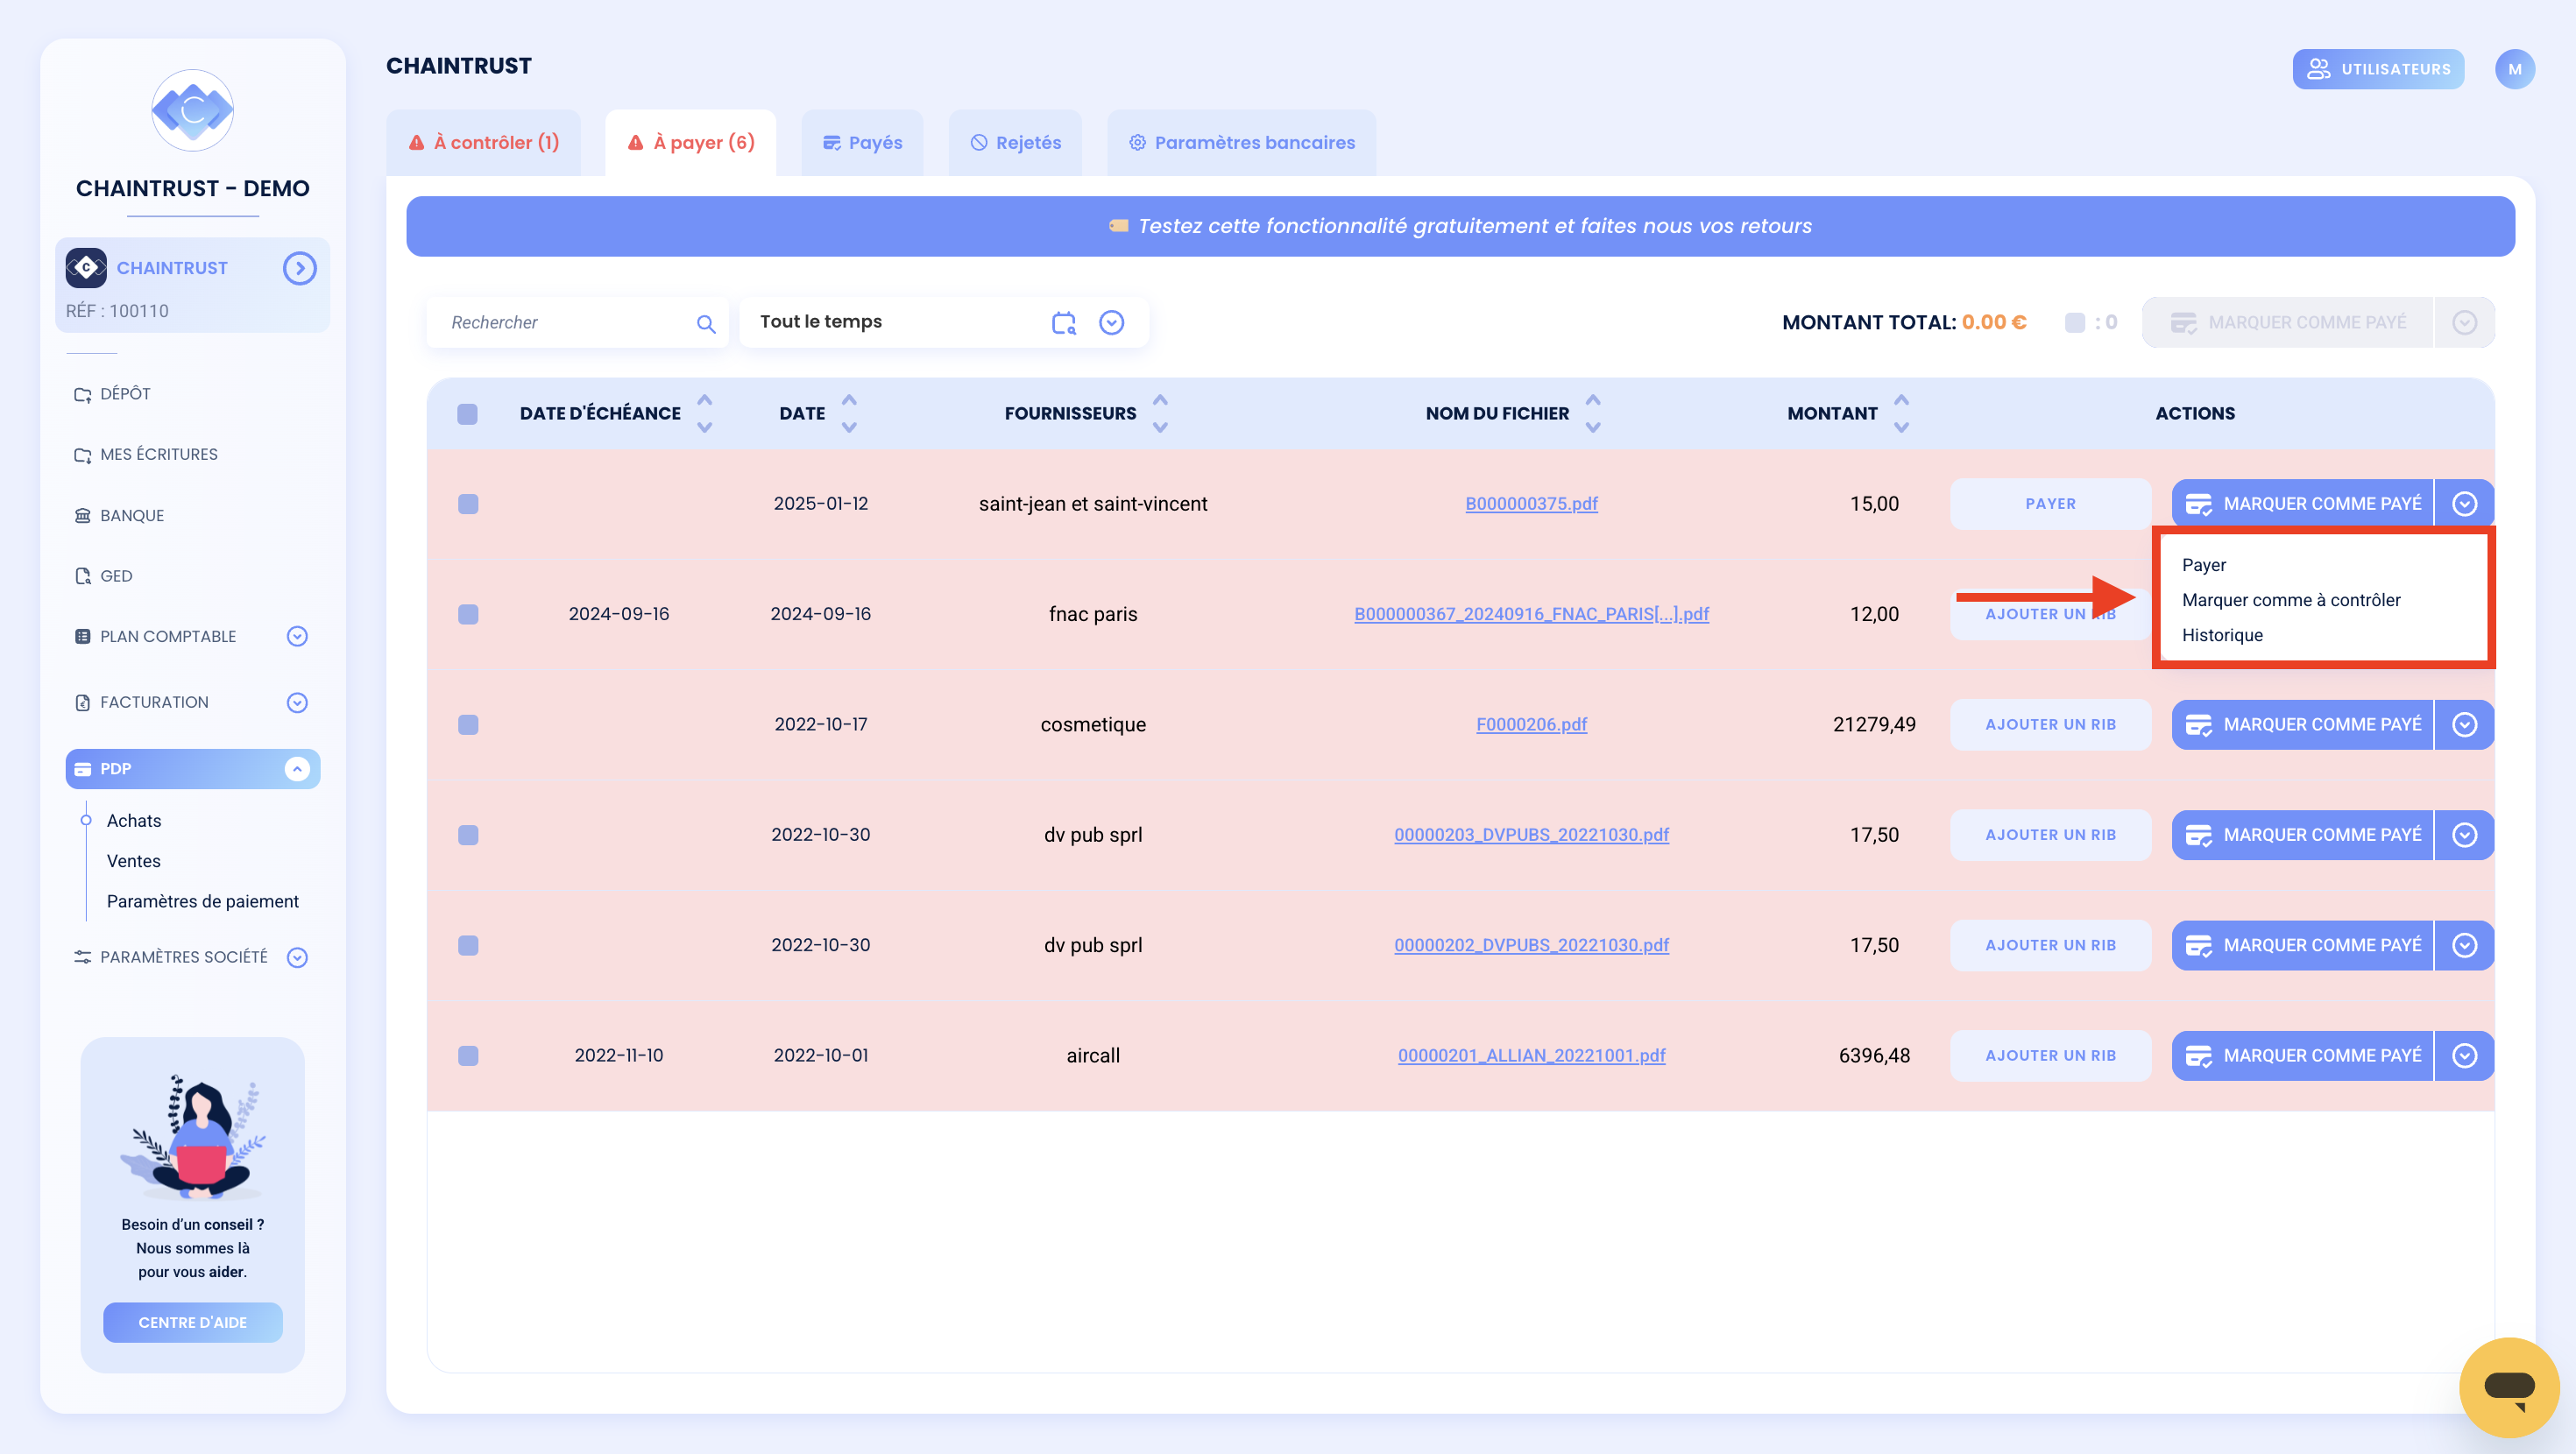Sort Date column ascending arrow

(849, 400)
